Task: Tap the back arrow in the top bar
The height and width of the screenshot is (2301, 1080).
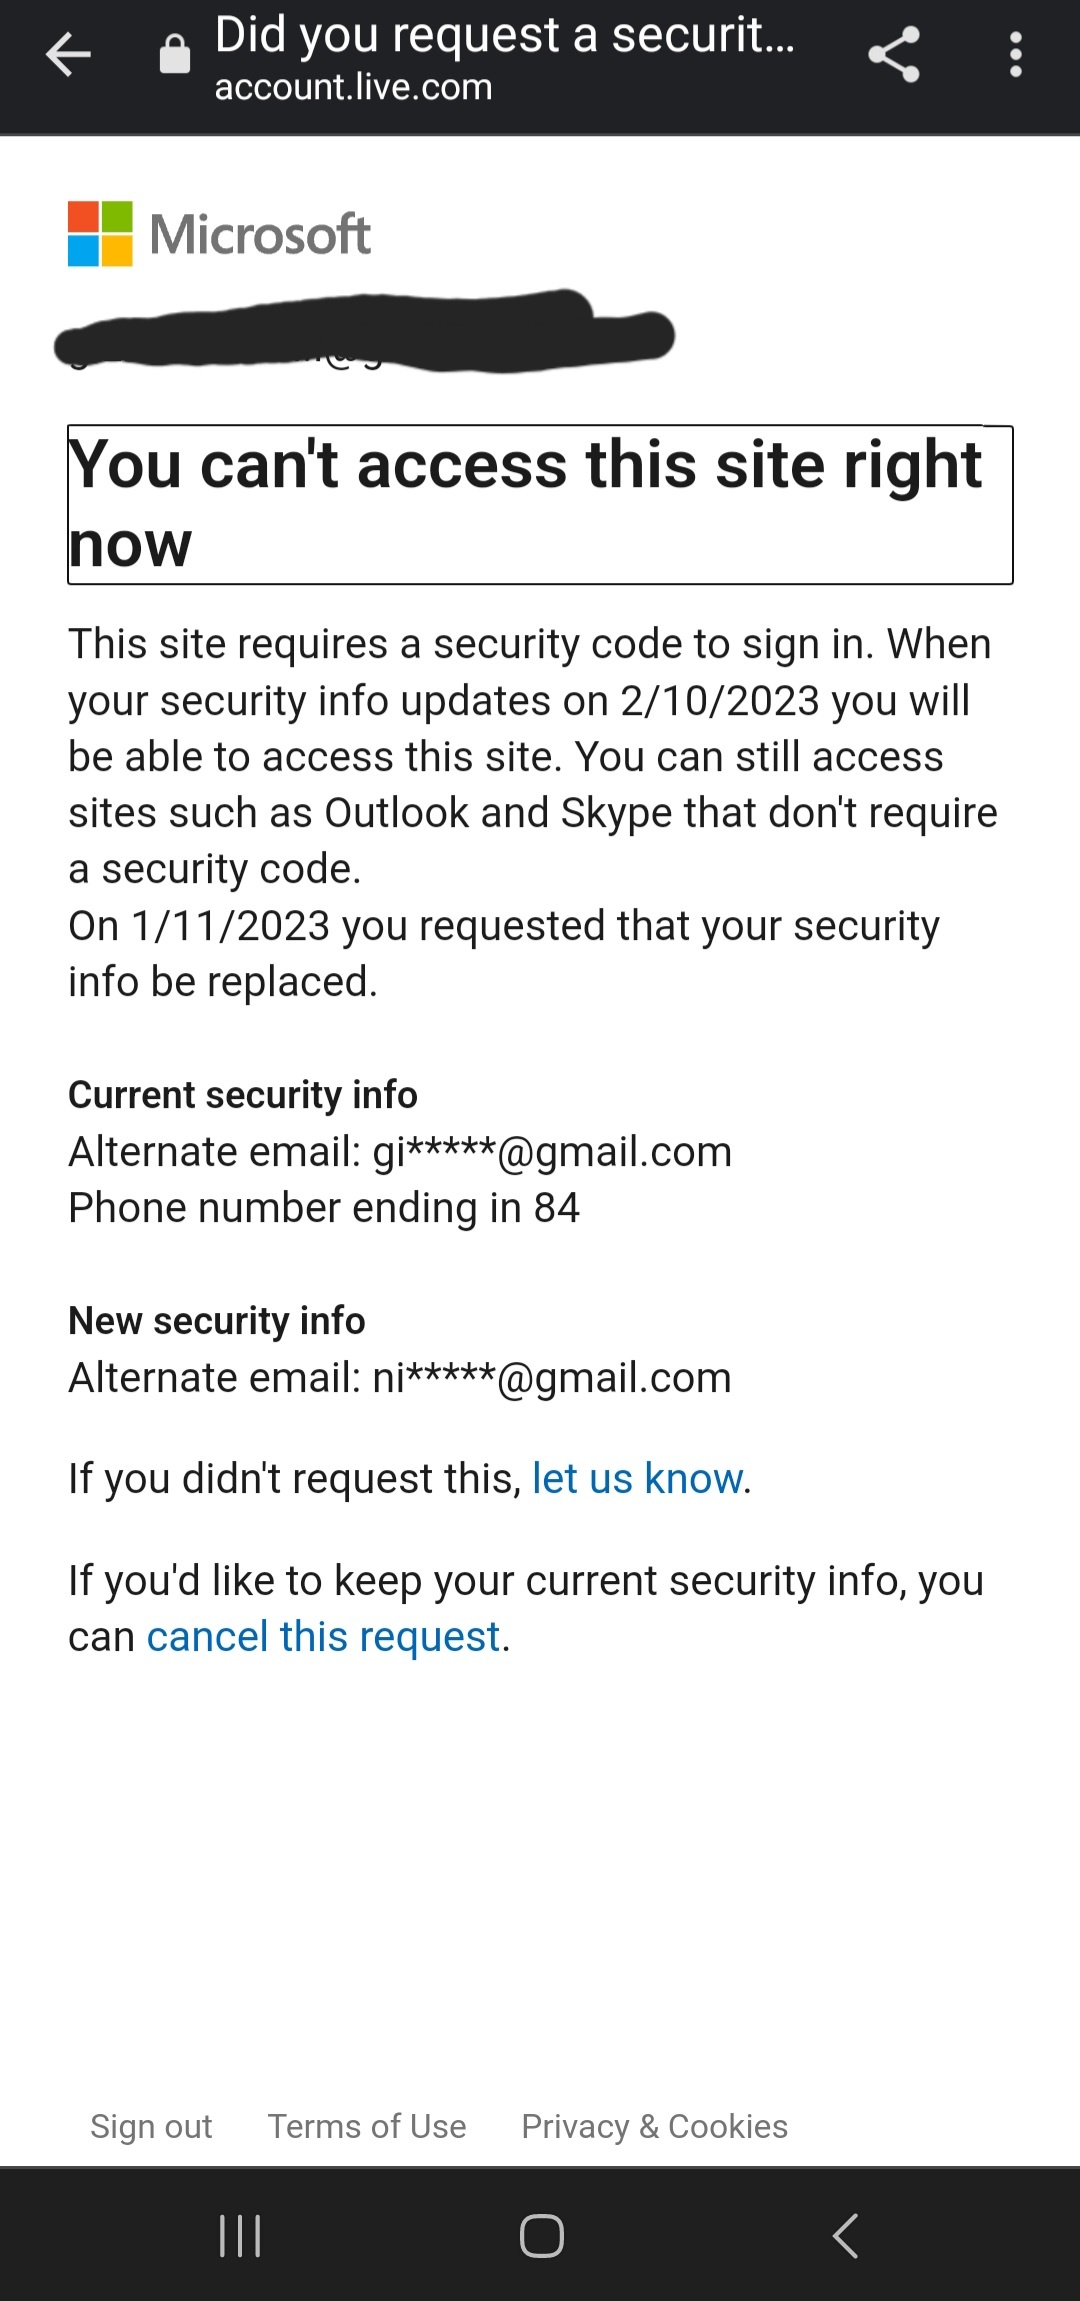Action: point(66,56)
